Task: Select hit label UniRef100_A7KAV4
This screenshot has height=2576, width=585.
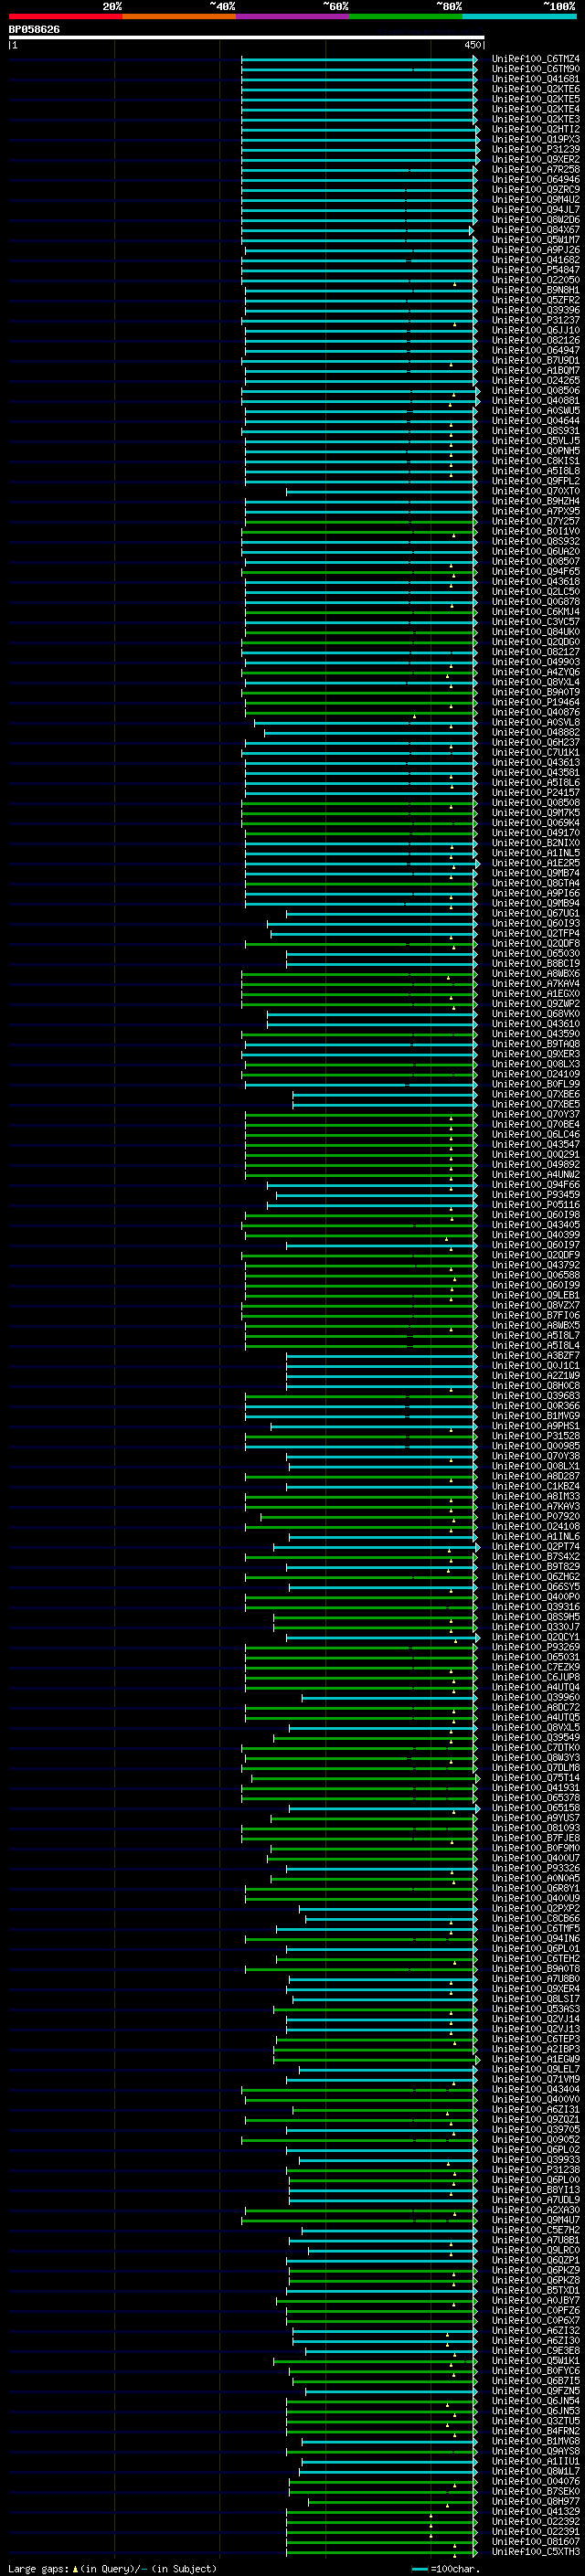Action: (535, 984)
